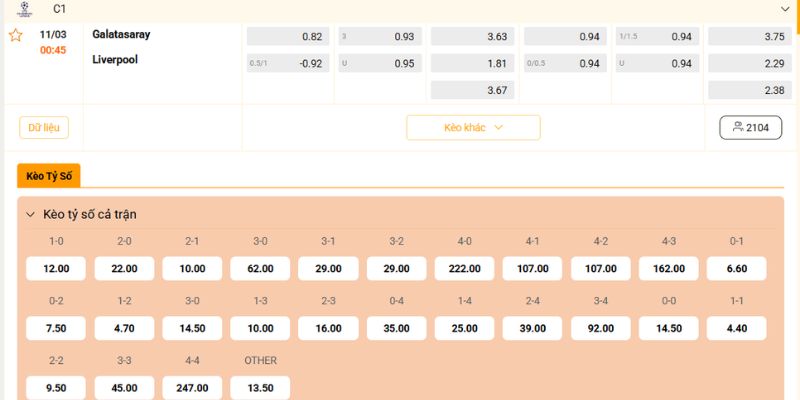Switch to the Kèo Tỷ Số tab
The image size is (800, 400).
49,176
